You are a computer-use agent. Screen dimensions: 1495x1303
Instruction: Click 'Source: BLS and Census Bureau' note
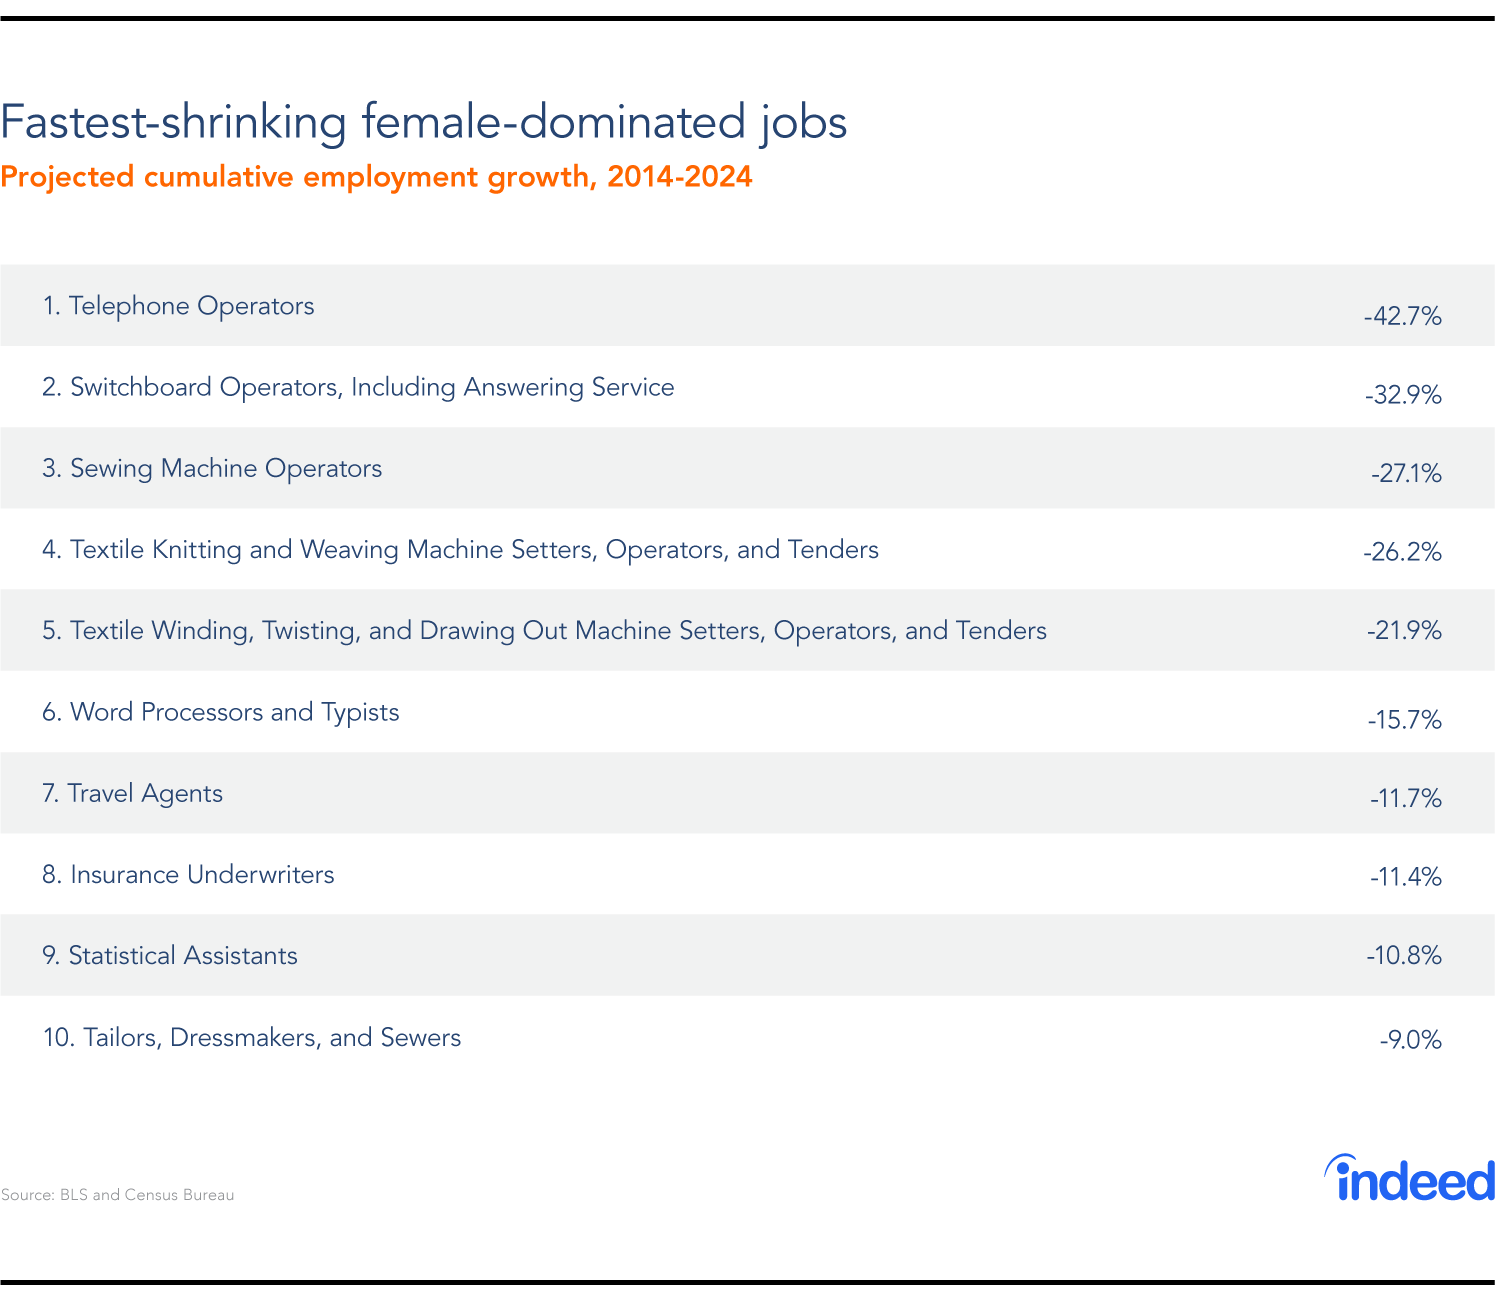tap(117, 1195)
